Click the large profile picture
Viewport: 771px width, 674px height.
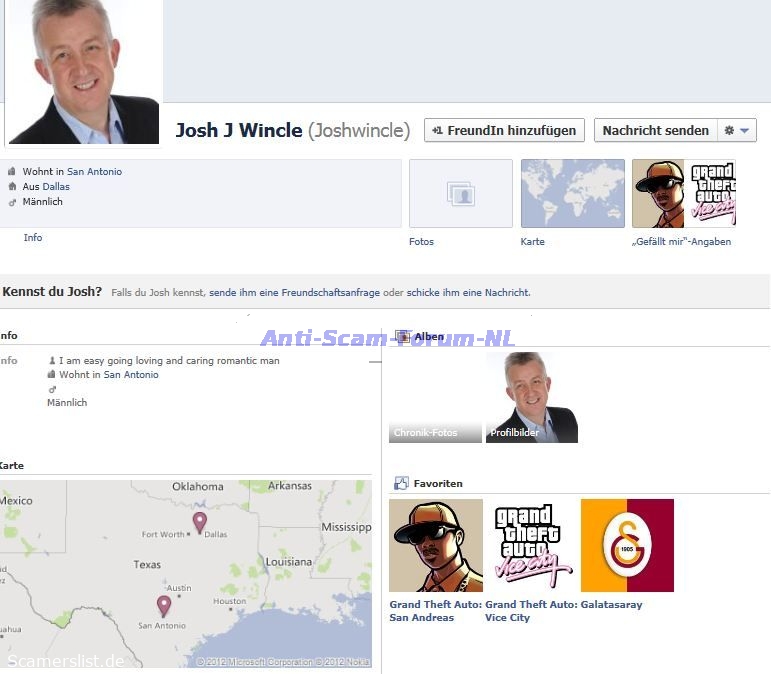click(x=83, y=70)
